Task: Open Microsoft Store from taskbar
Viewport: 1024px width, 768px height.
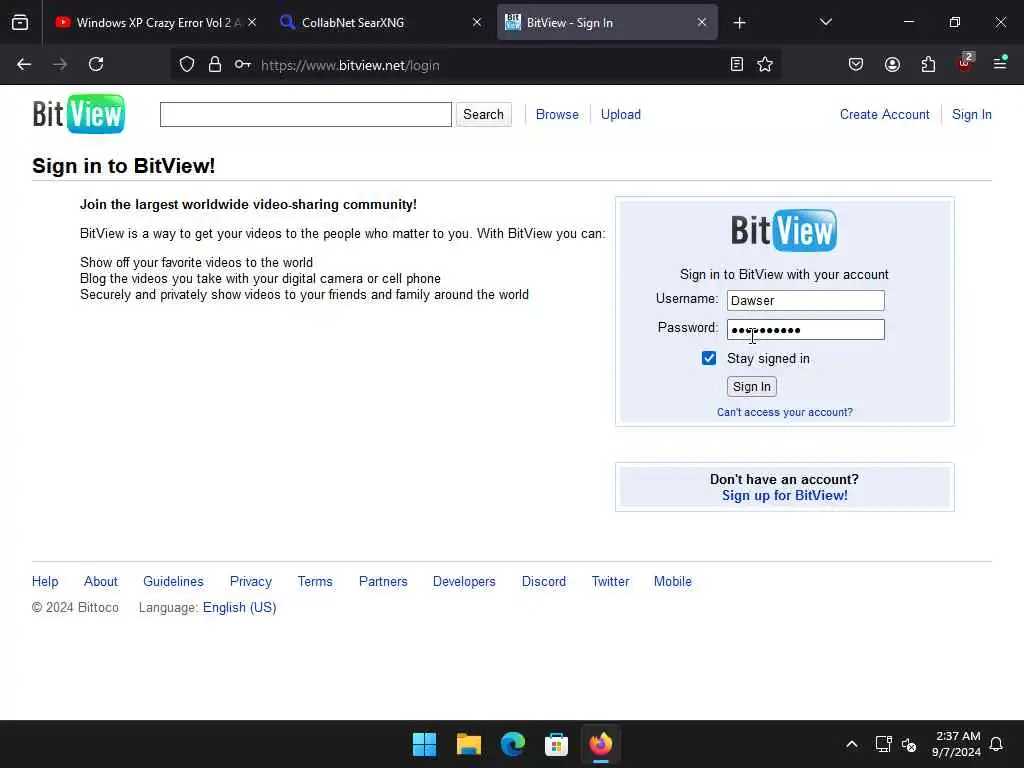Action: [x=556, y=744]
